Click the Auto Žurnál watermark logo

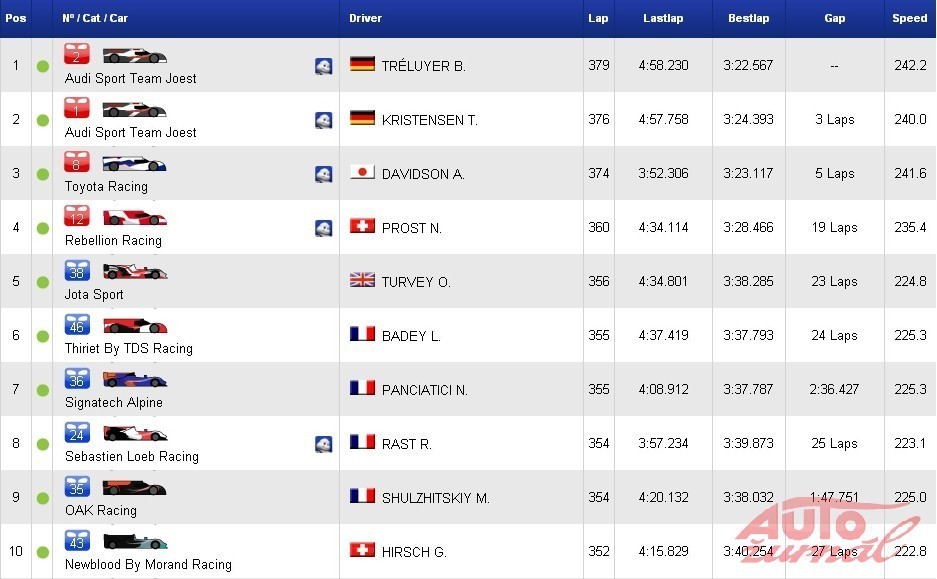pos(826,529)
